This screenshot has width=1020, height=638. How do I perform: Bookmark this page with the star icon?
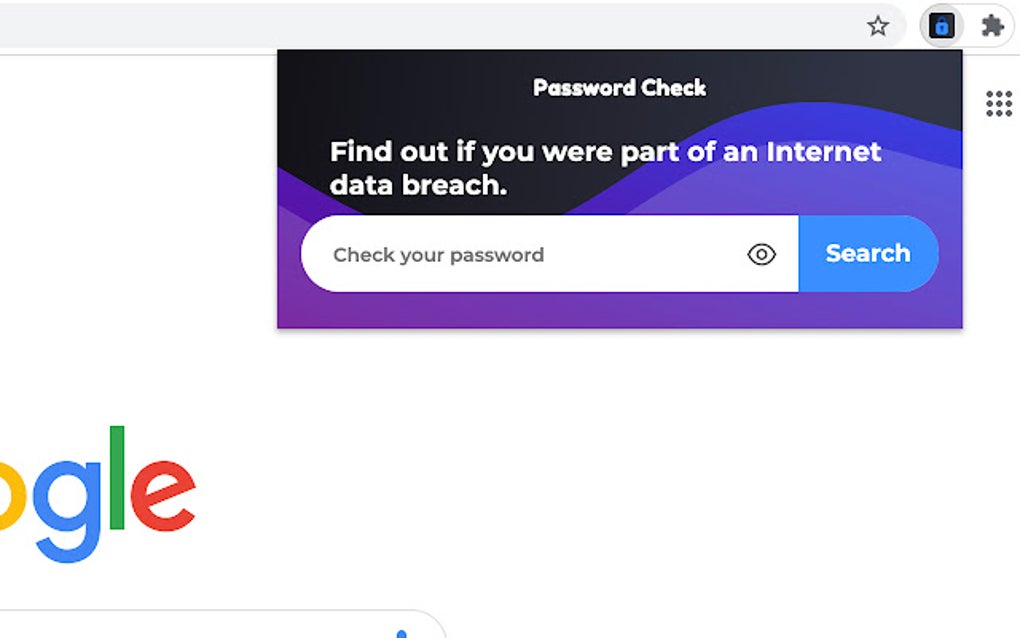pos(877,26)
